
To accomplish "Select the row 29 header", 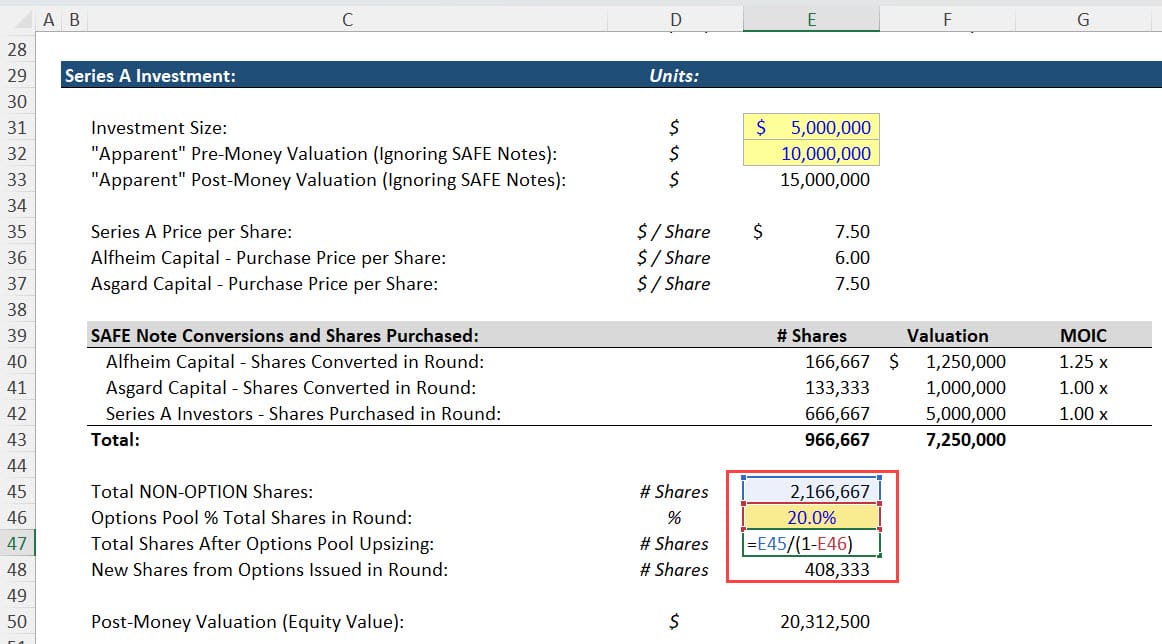I will tap(17, 75).
